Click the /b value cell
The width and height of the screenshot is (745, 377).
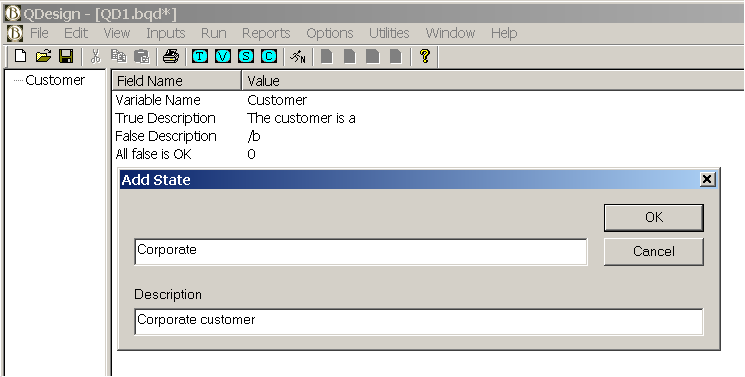point(254,136)
